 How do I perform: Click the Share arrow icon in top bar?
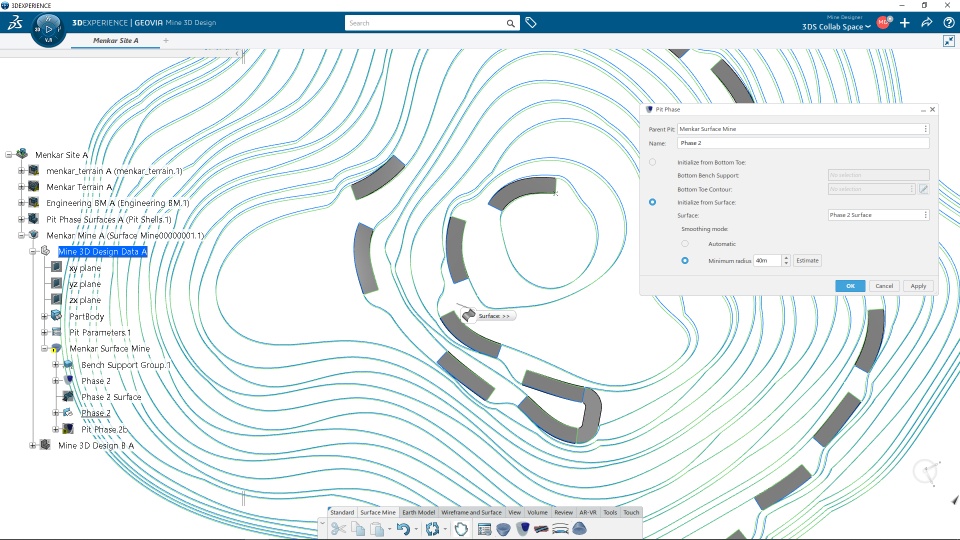(926, 23)
